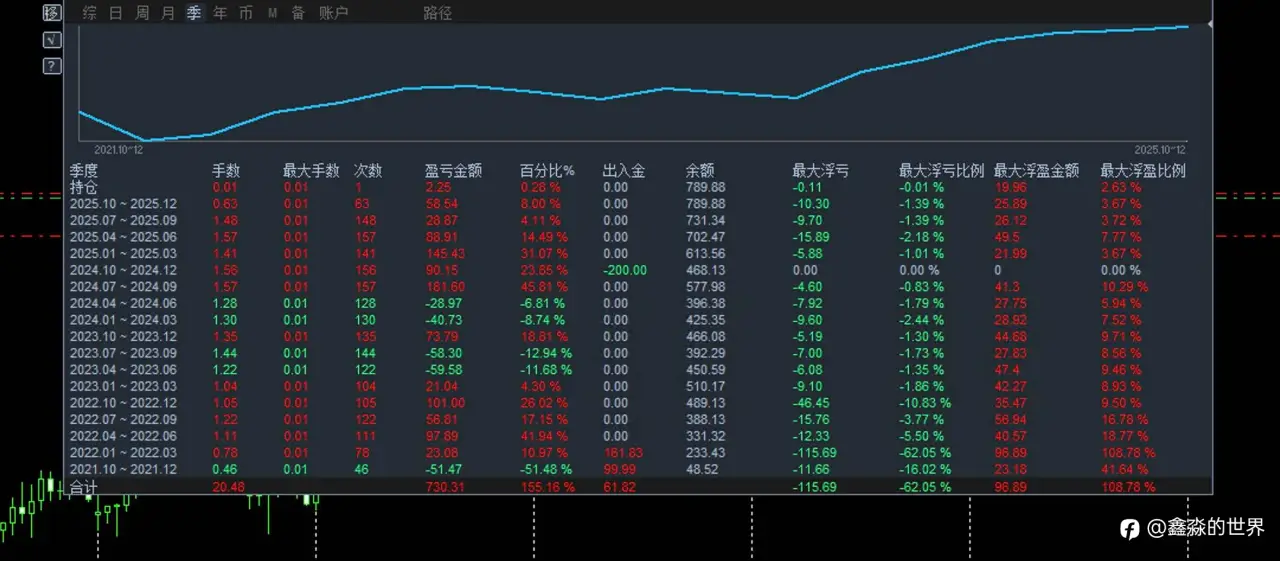This screenshot has height=561, width=1280.
Task: Click the 最大浮盈比例 column header
Action: tap(1143, 171)
